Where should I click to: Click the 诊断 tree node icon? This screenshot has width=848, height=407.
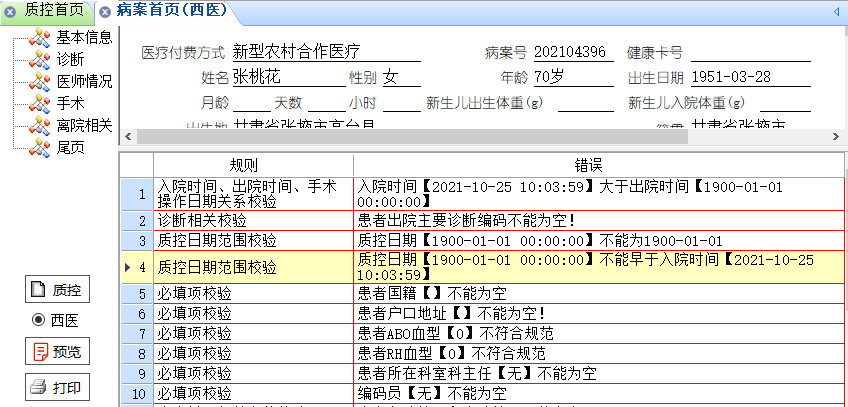(x=40, y=60)
